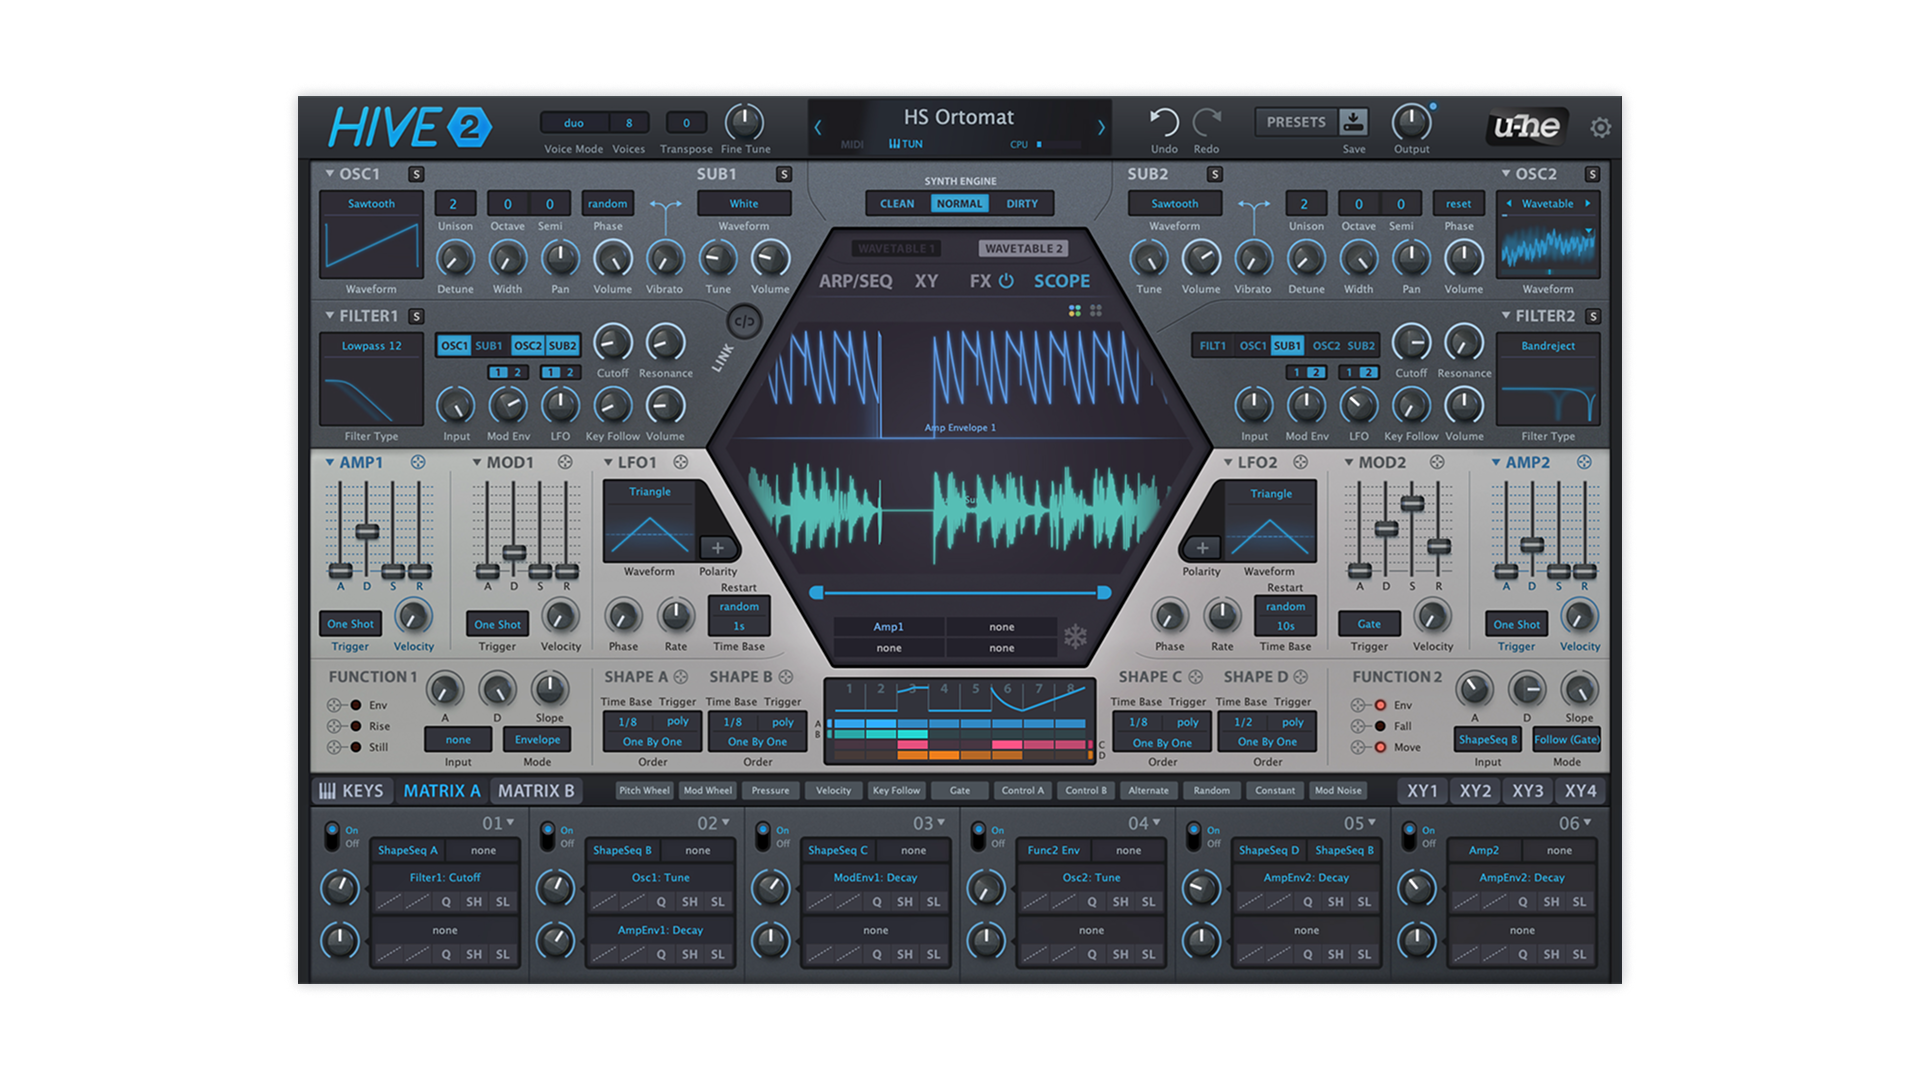Click the LFO2 drag-target crosshair icon
This screenshot has height=1080, width=1920.
coord(1300,462)
